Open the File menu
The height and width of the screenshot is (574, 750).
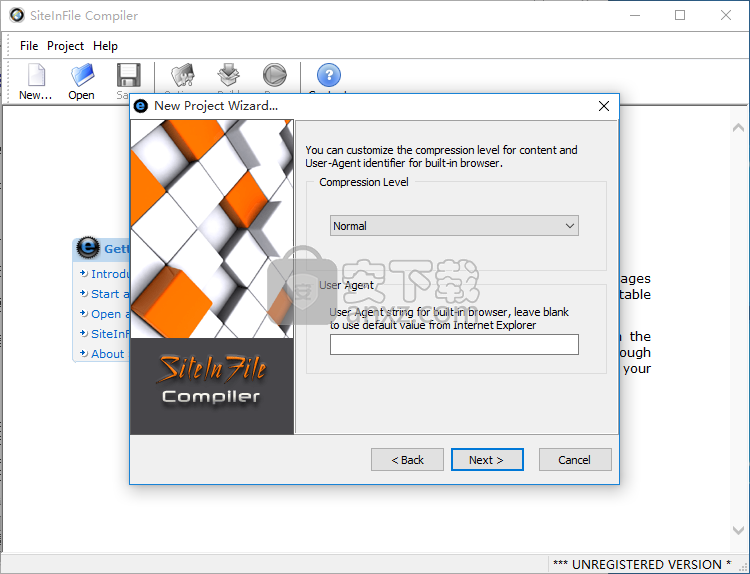pos(29,46)
